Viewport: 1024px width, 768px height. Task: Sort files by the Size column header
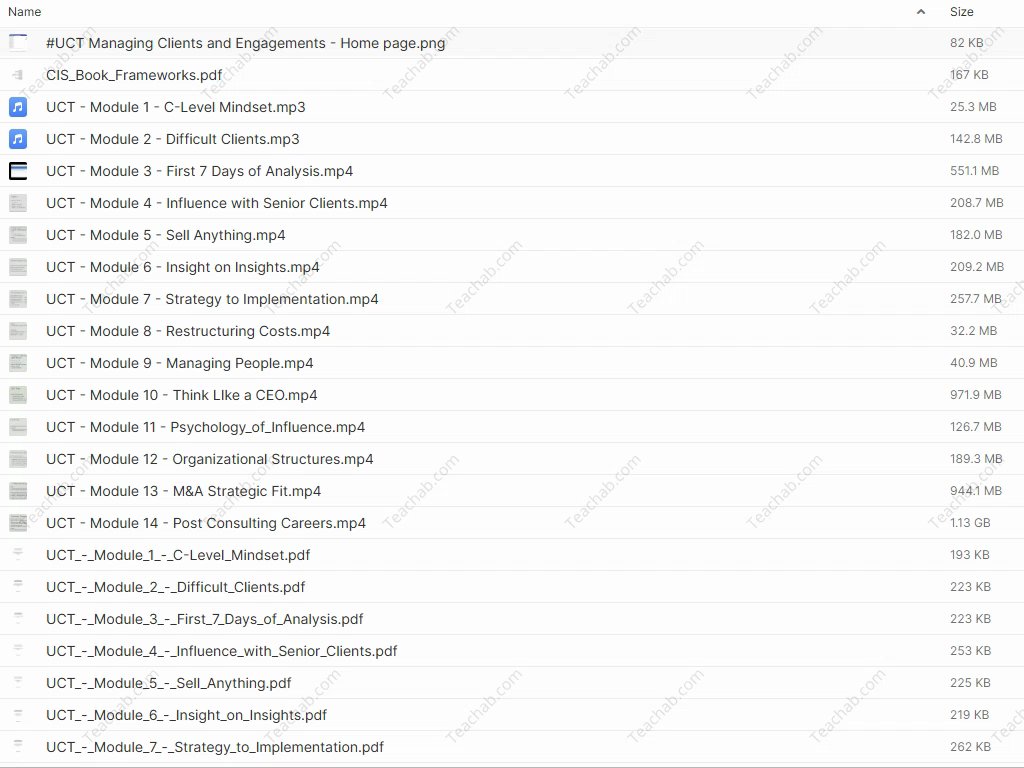(961, 12)
